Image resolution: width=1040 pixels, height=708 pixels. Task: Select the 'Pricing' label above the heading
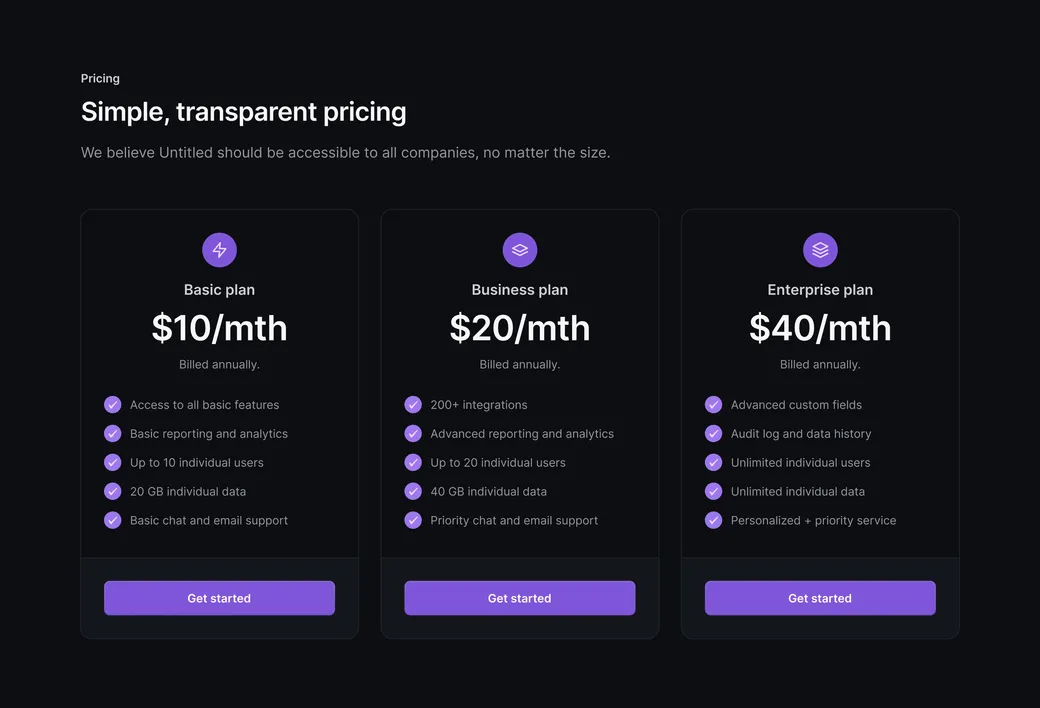tap(100, 77)
